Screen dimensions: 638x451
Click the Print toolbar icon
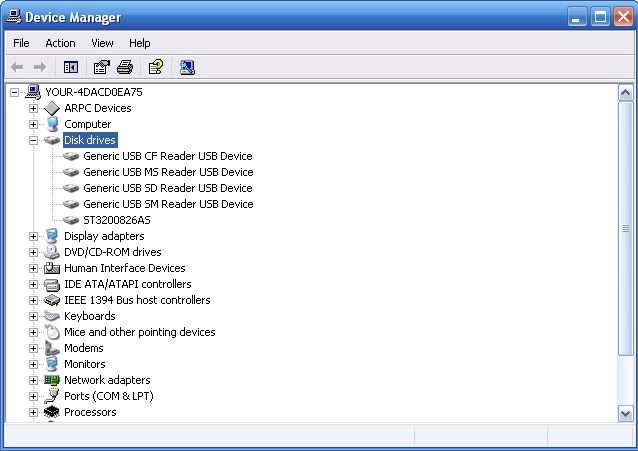(125, 67)
